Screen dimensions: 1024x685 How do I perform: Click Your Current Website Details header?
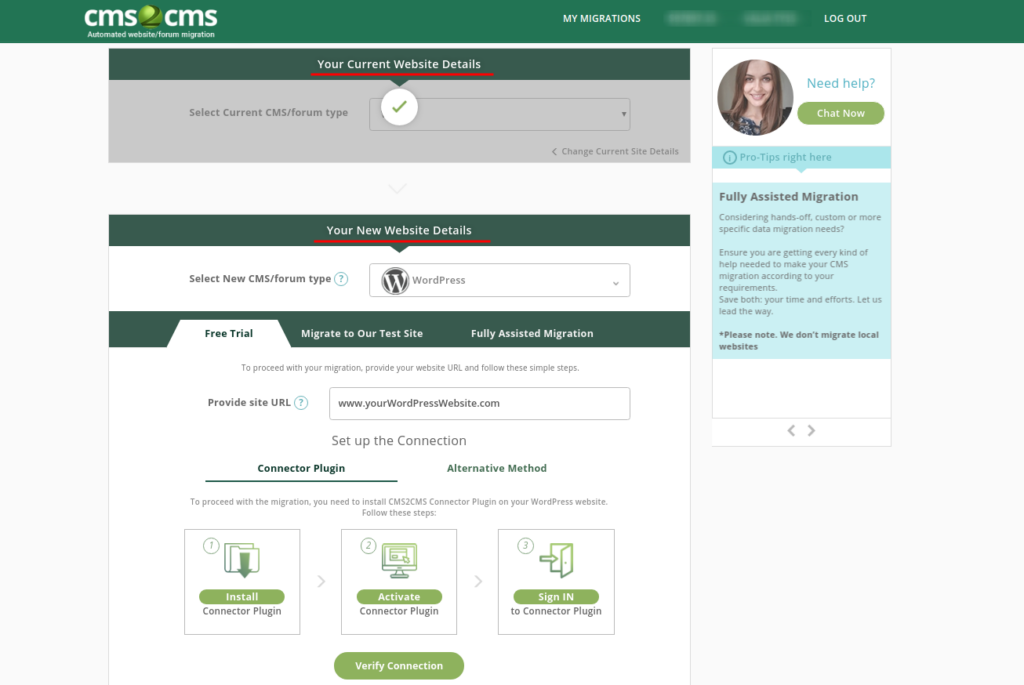[x=399, y=64]
